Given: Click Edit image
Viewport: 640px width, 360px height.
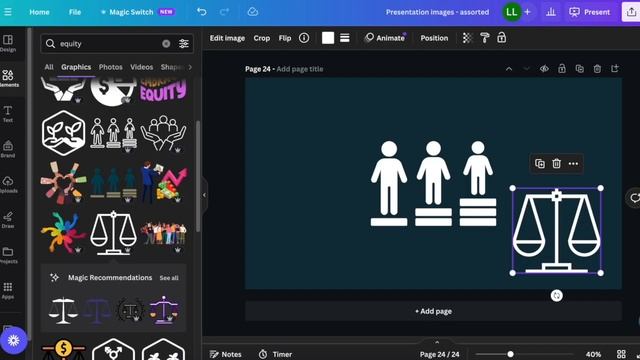Looking at the screenshot, I should 227,38.
